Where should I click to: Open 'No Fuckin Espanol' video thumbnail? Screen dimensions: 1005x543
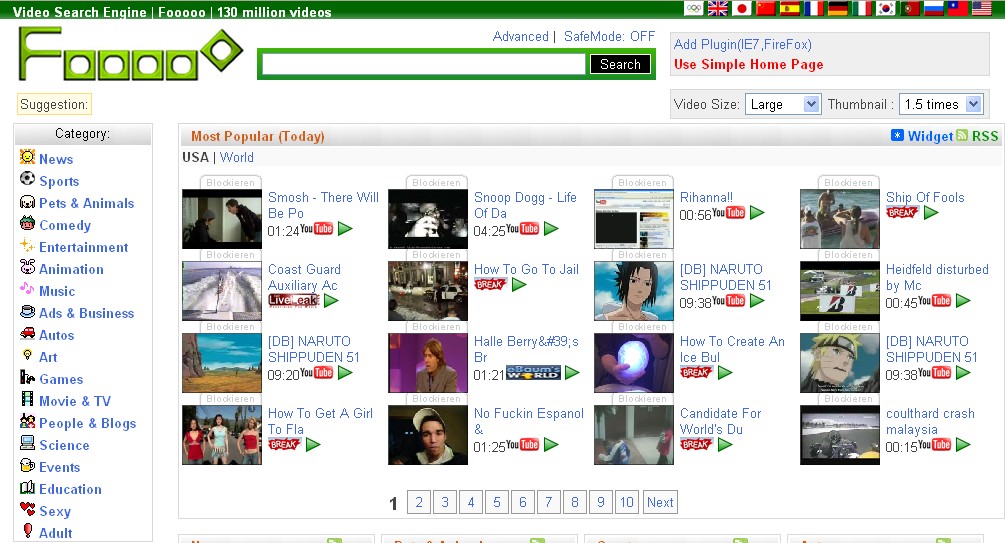[x=428, y=435]
